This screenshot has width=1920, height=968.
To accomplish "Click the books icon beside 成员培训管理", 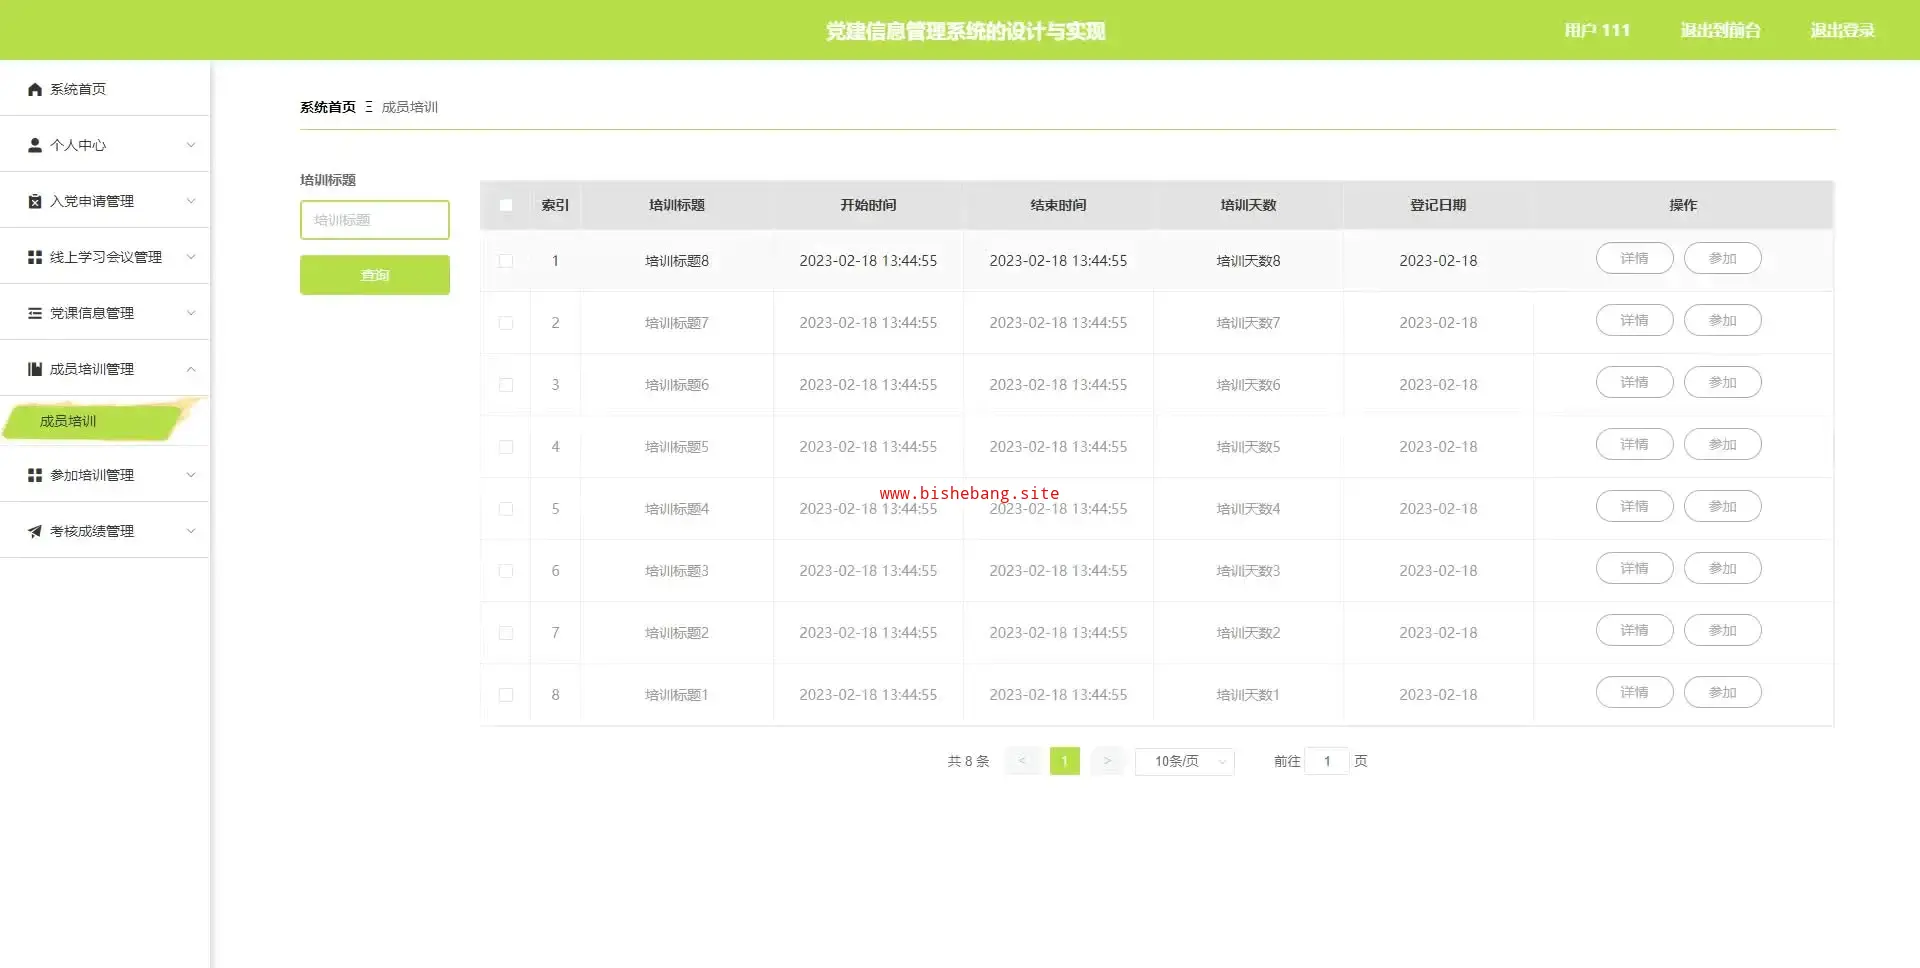I will (35, 369).
